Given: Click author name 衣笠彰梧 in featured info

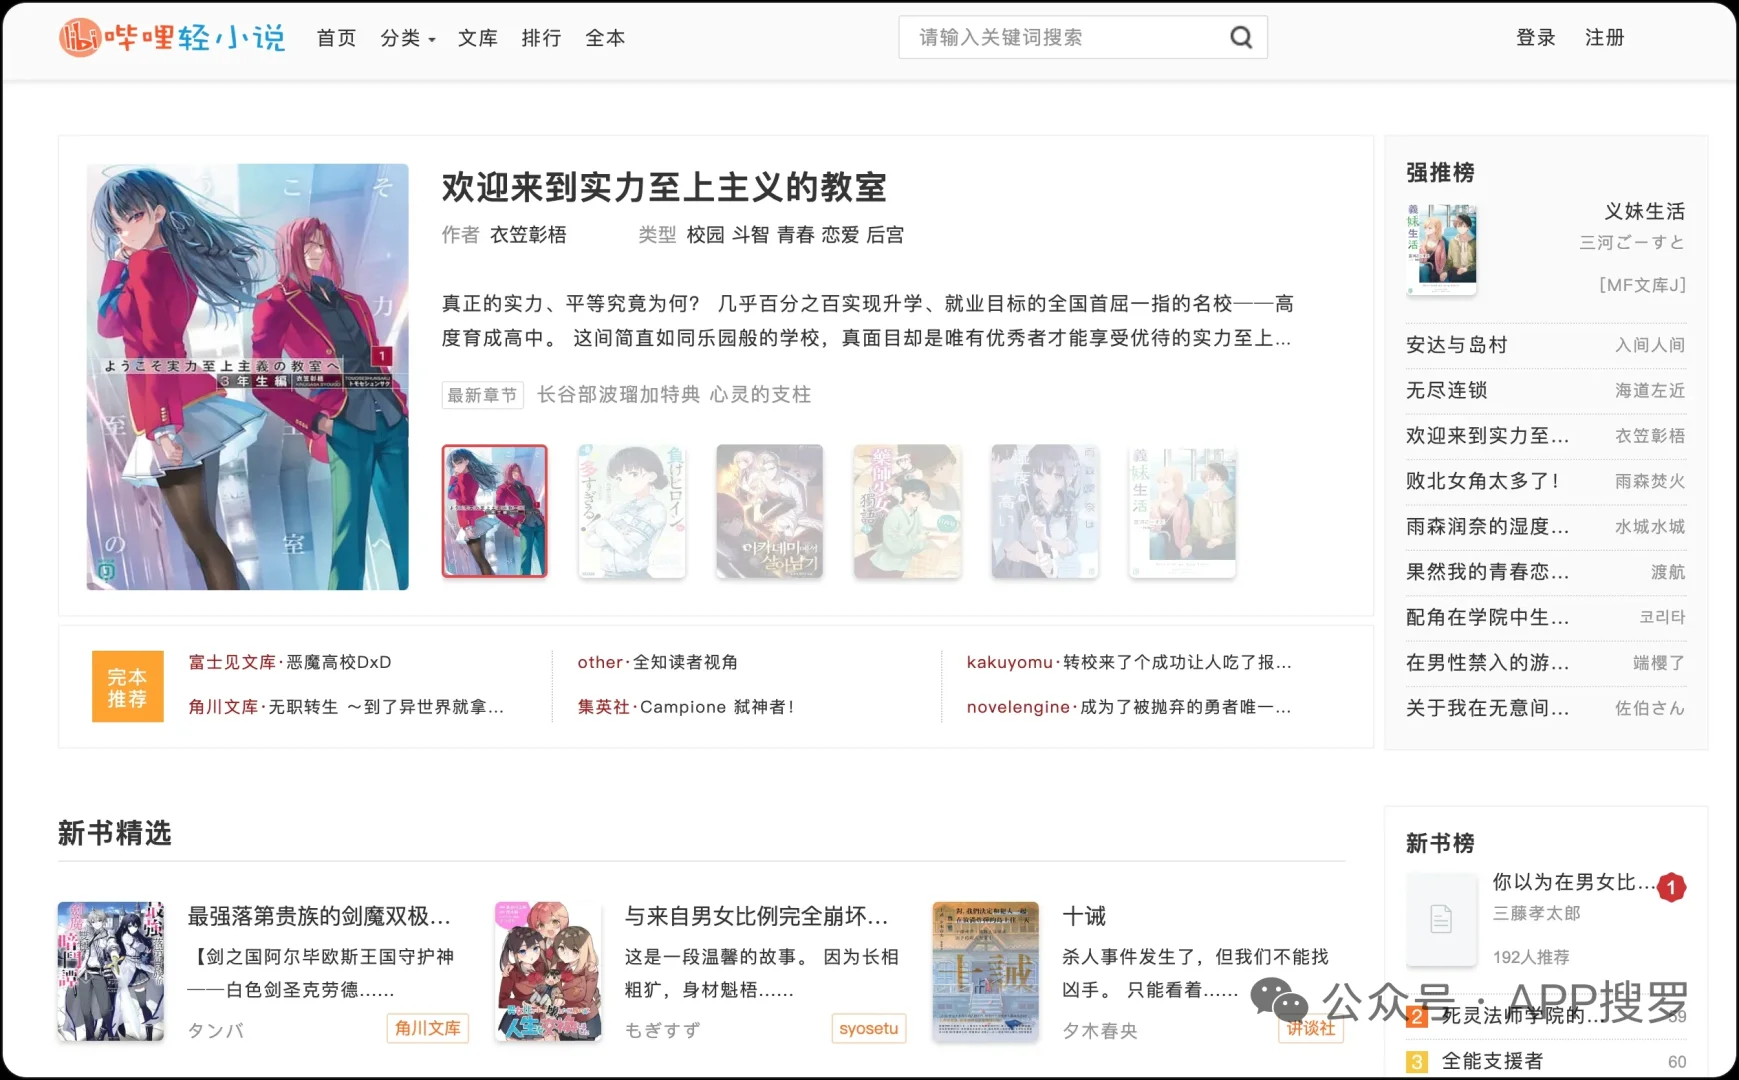Looking at the screenshot, I should (528, 235).
